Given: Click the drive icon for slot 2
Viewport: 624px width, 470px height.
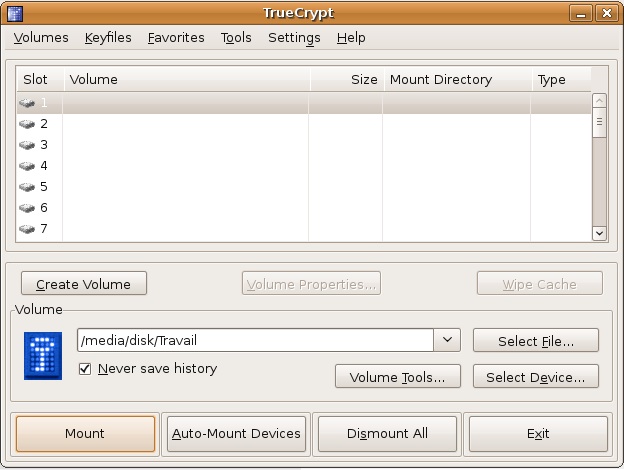Looking at the screenshot, I should pyautogui.click(x=27, y=124).
